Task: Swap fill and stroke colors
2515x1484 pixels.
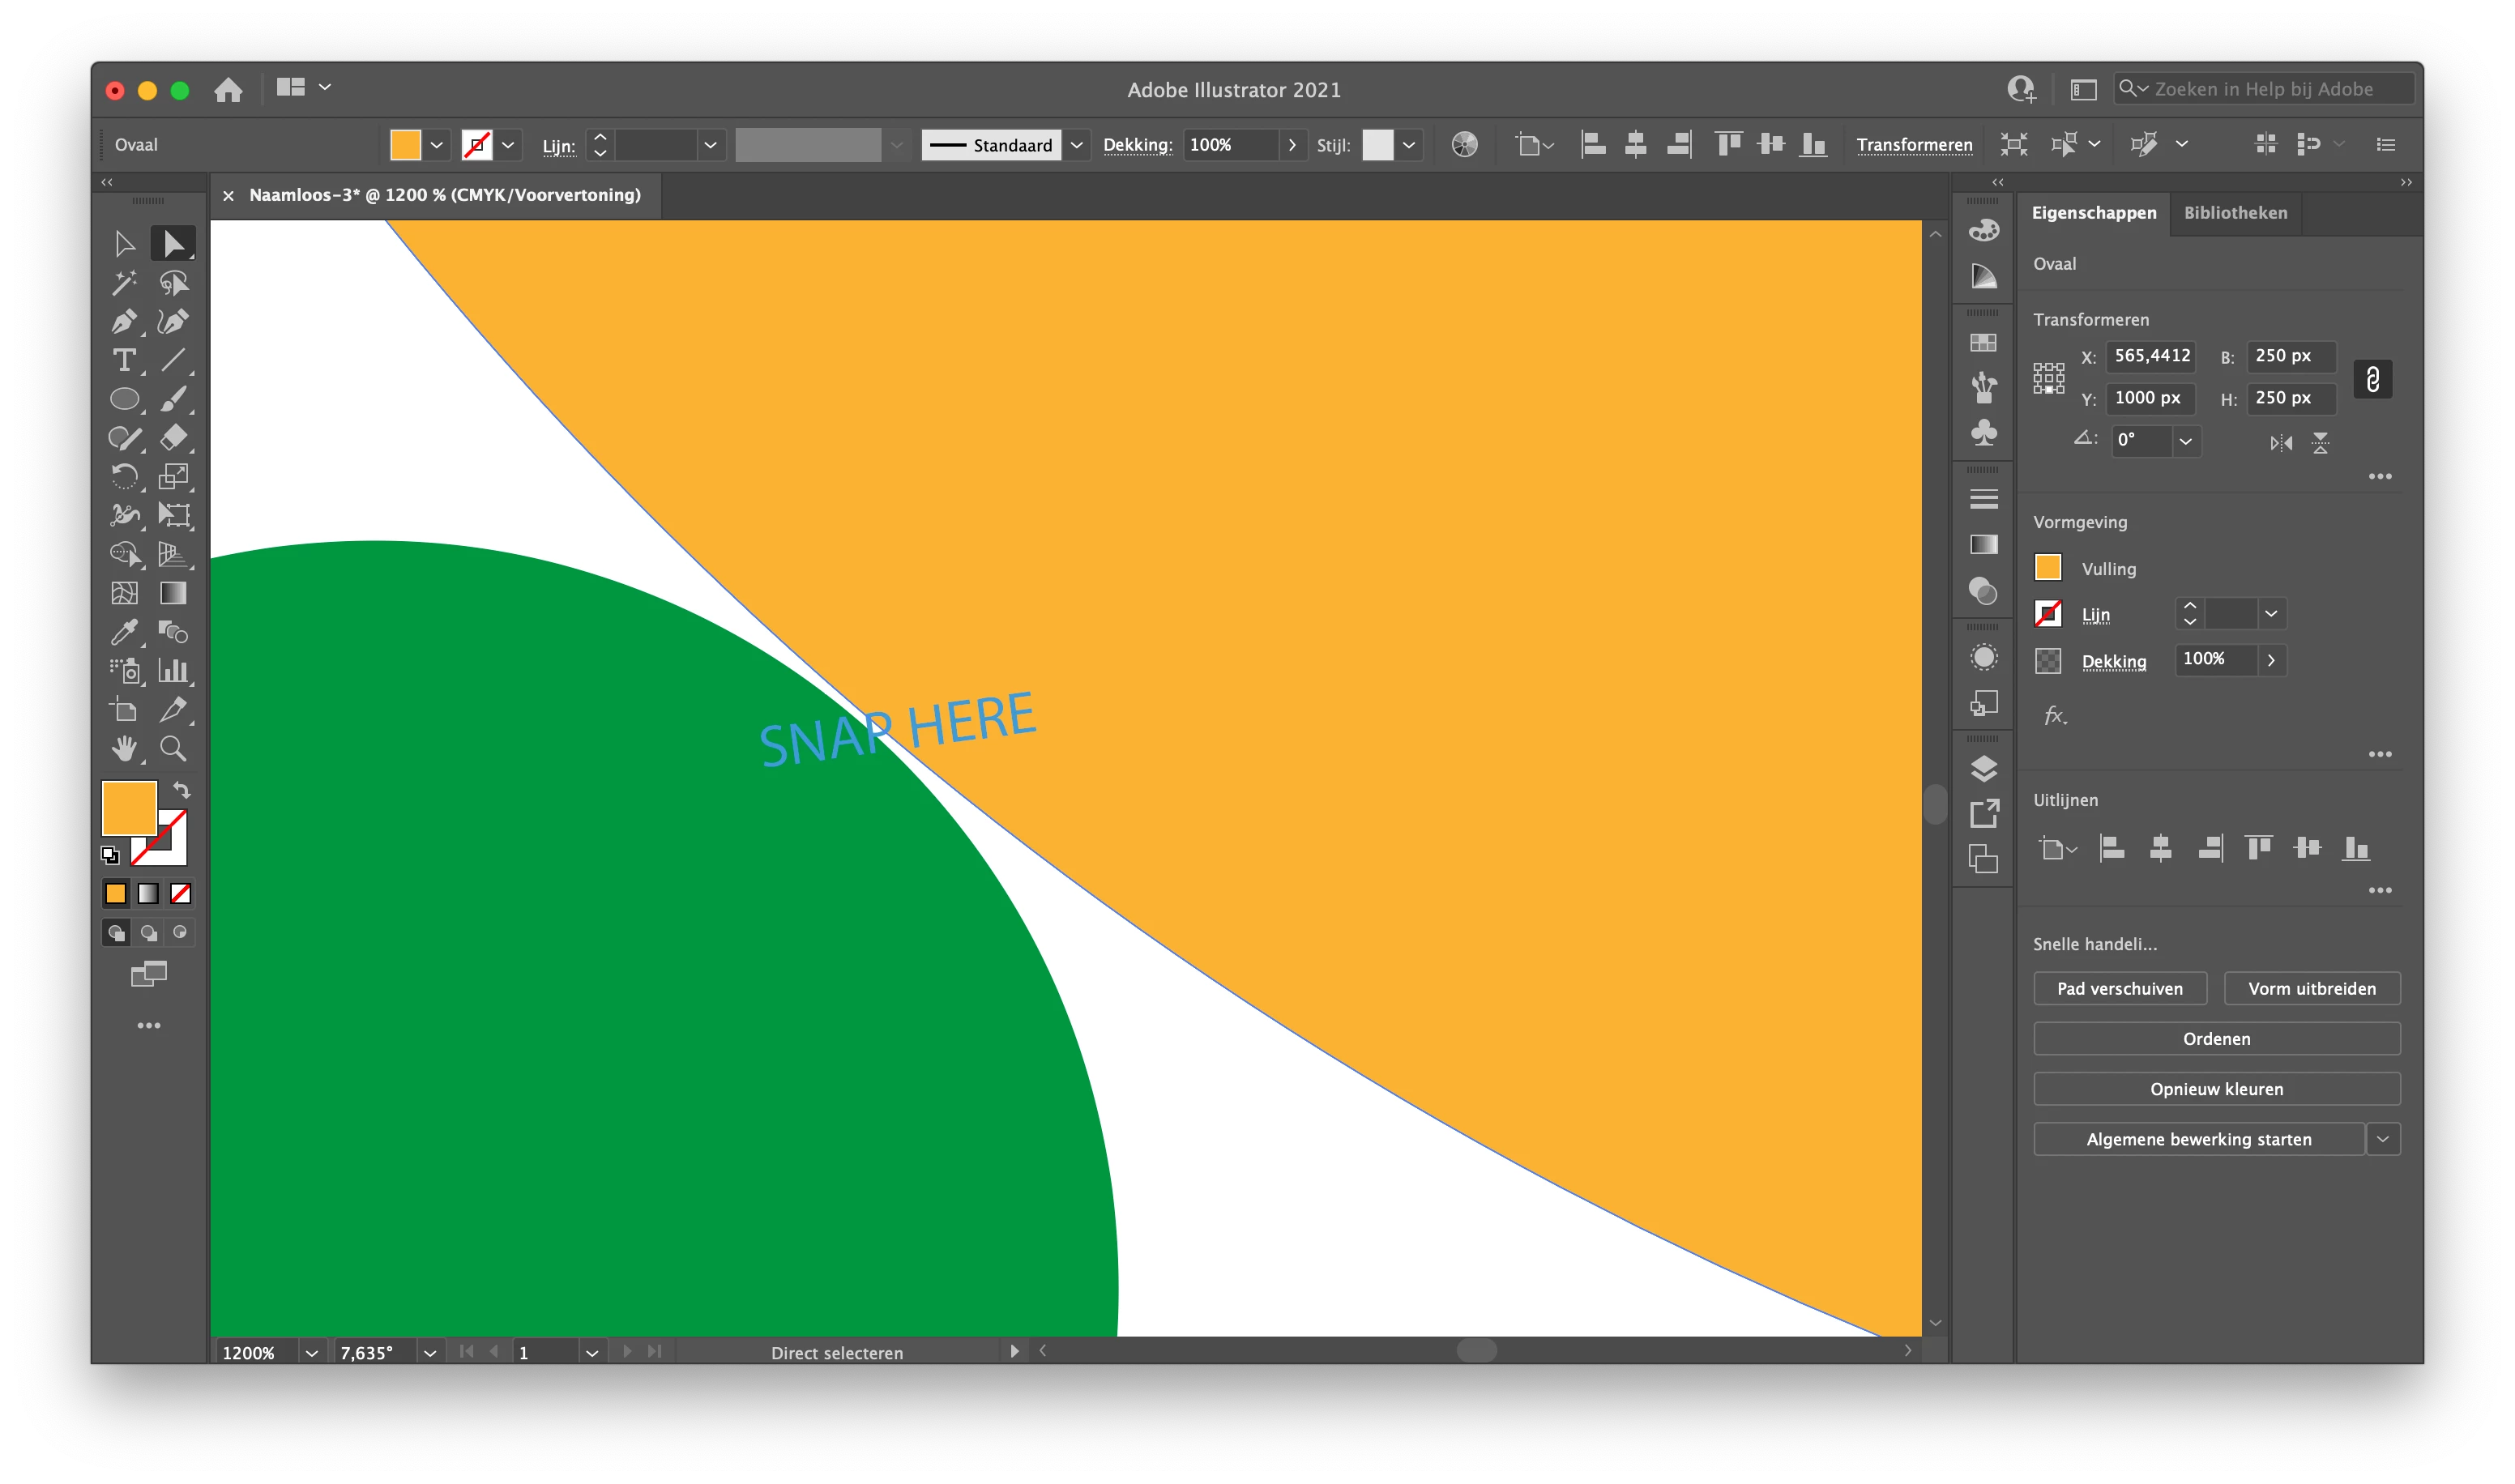Action: click(x=182, y=790)
